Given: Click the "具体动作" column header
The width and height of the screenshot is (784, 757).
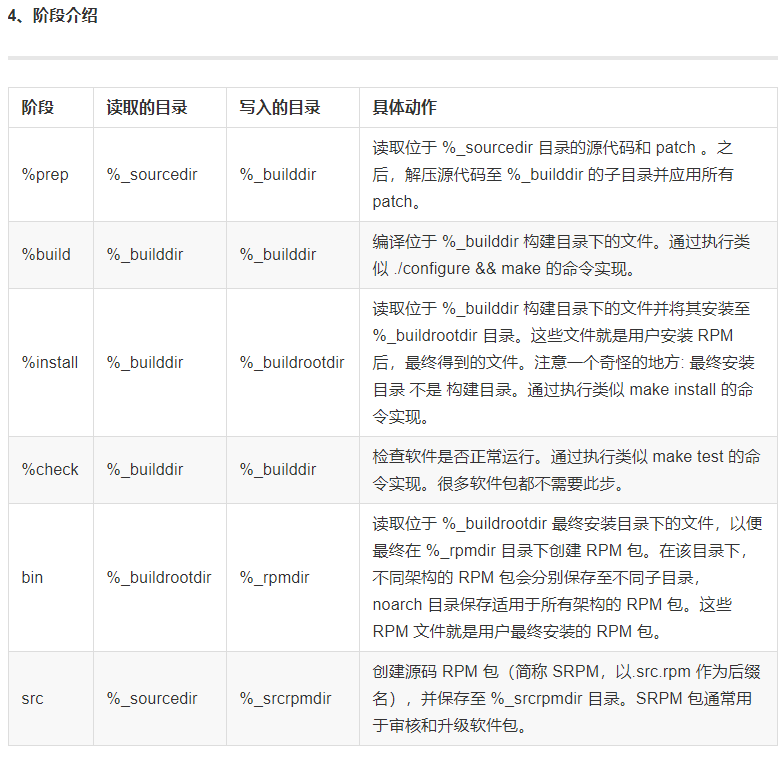Looking at the screenshot, I should (x=404, y=107).
